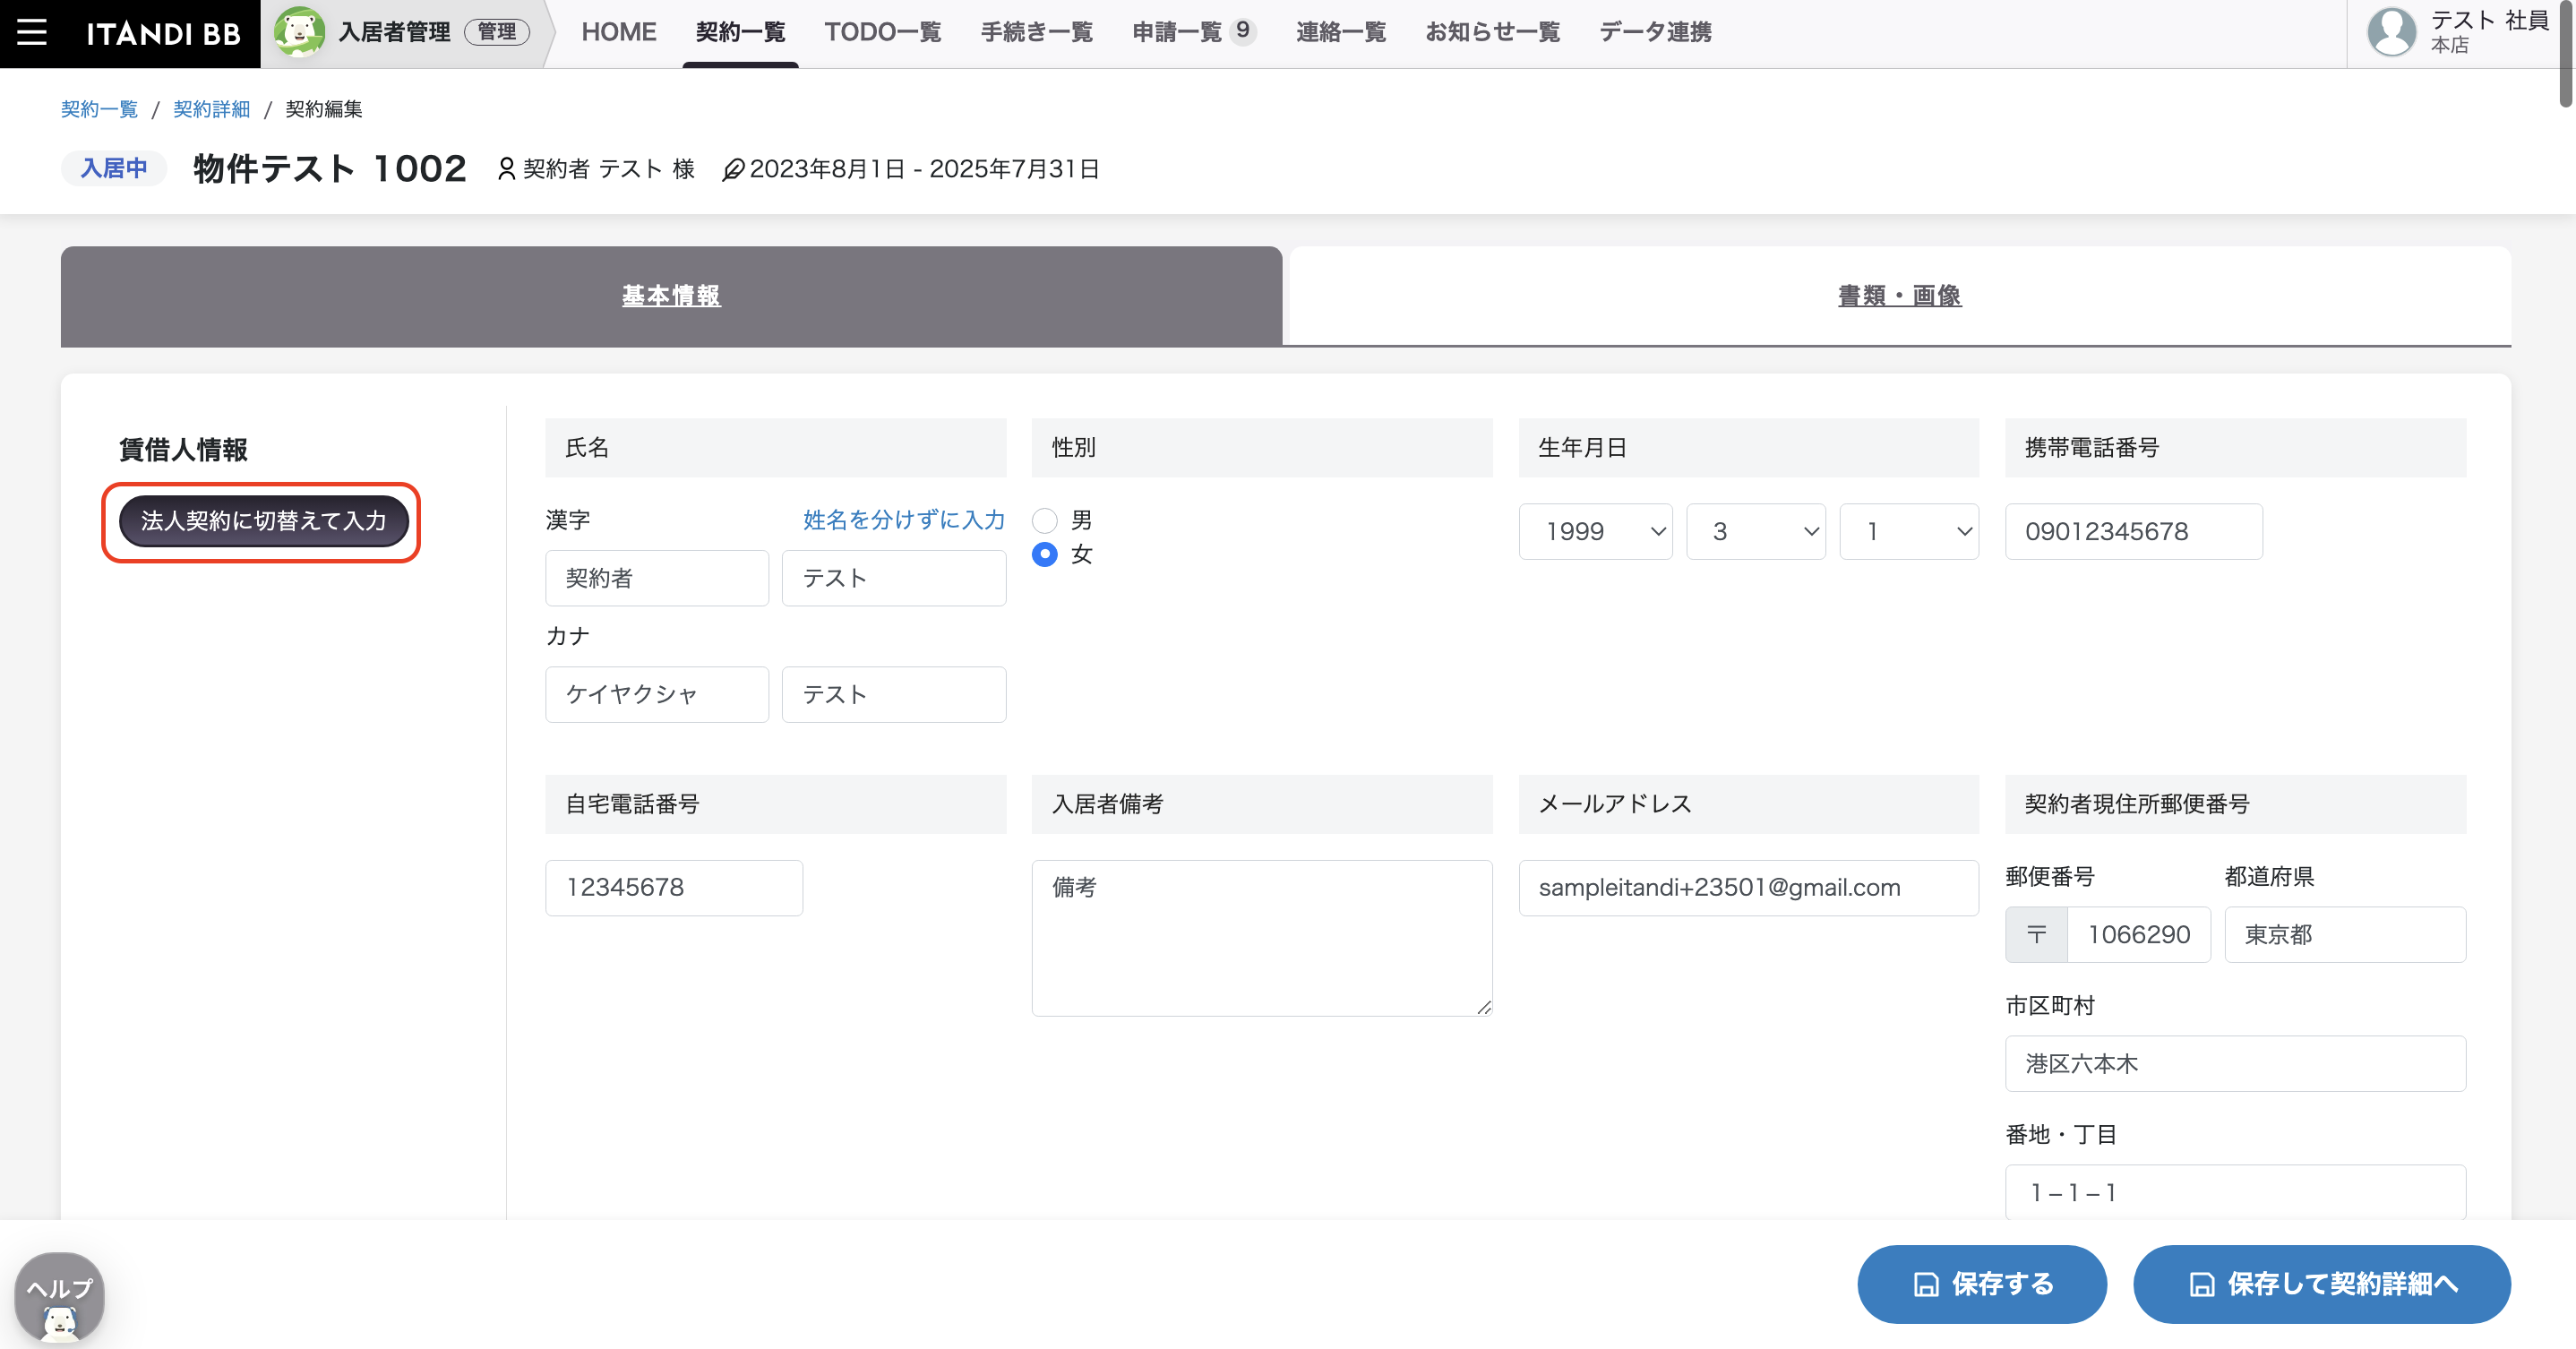Screen dimensions: 2576x1349
Task: Click the 保存する button
Action: (1982, 1284)
